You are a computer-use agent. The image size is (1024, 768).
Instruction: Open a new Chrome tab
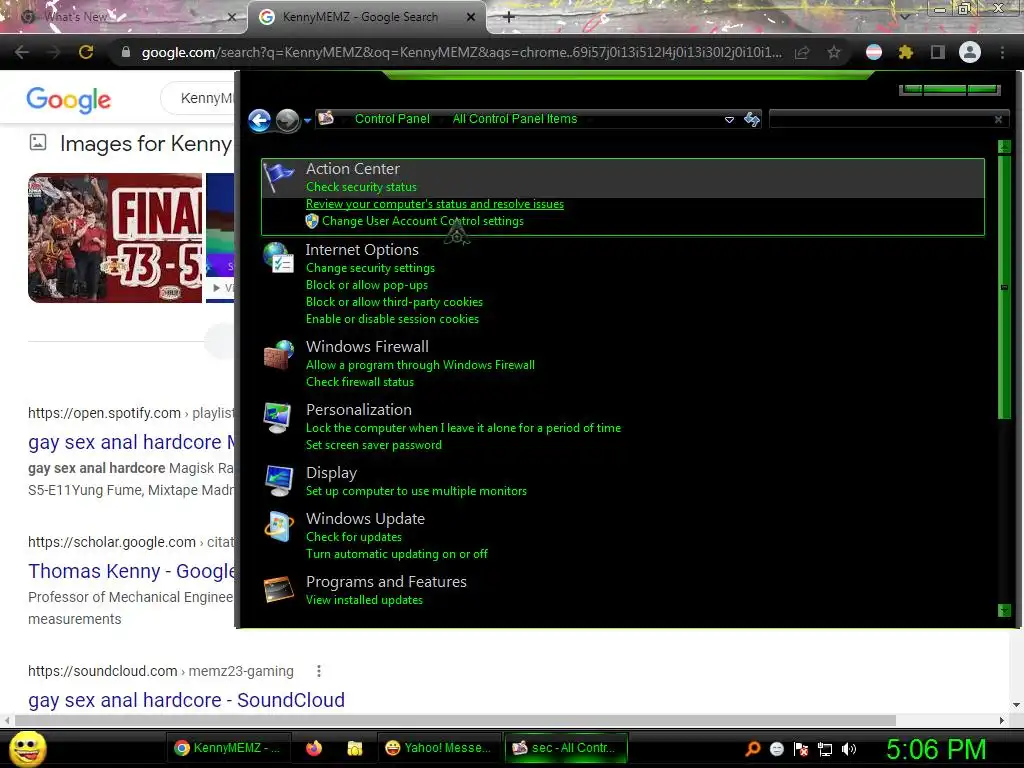coord(509,17)
